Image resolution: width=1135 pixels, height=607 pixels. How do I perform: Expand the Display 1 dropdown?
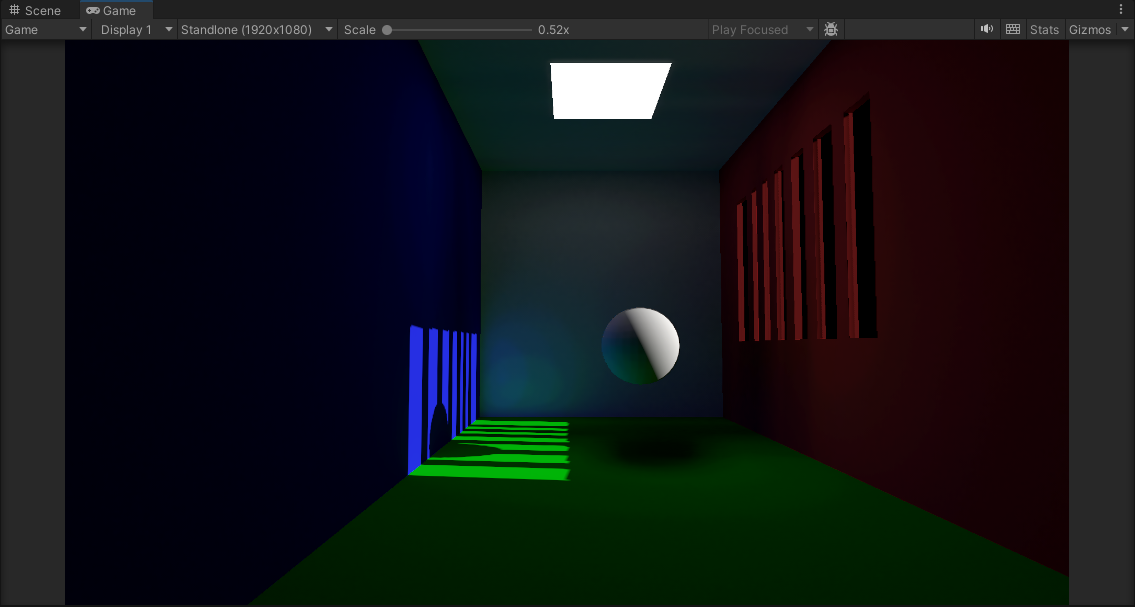pos(136,30)
